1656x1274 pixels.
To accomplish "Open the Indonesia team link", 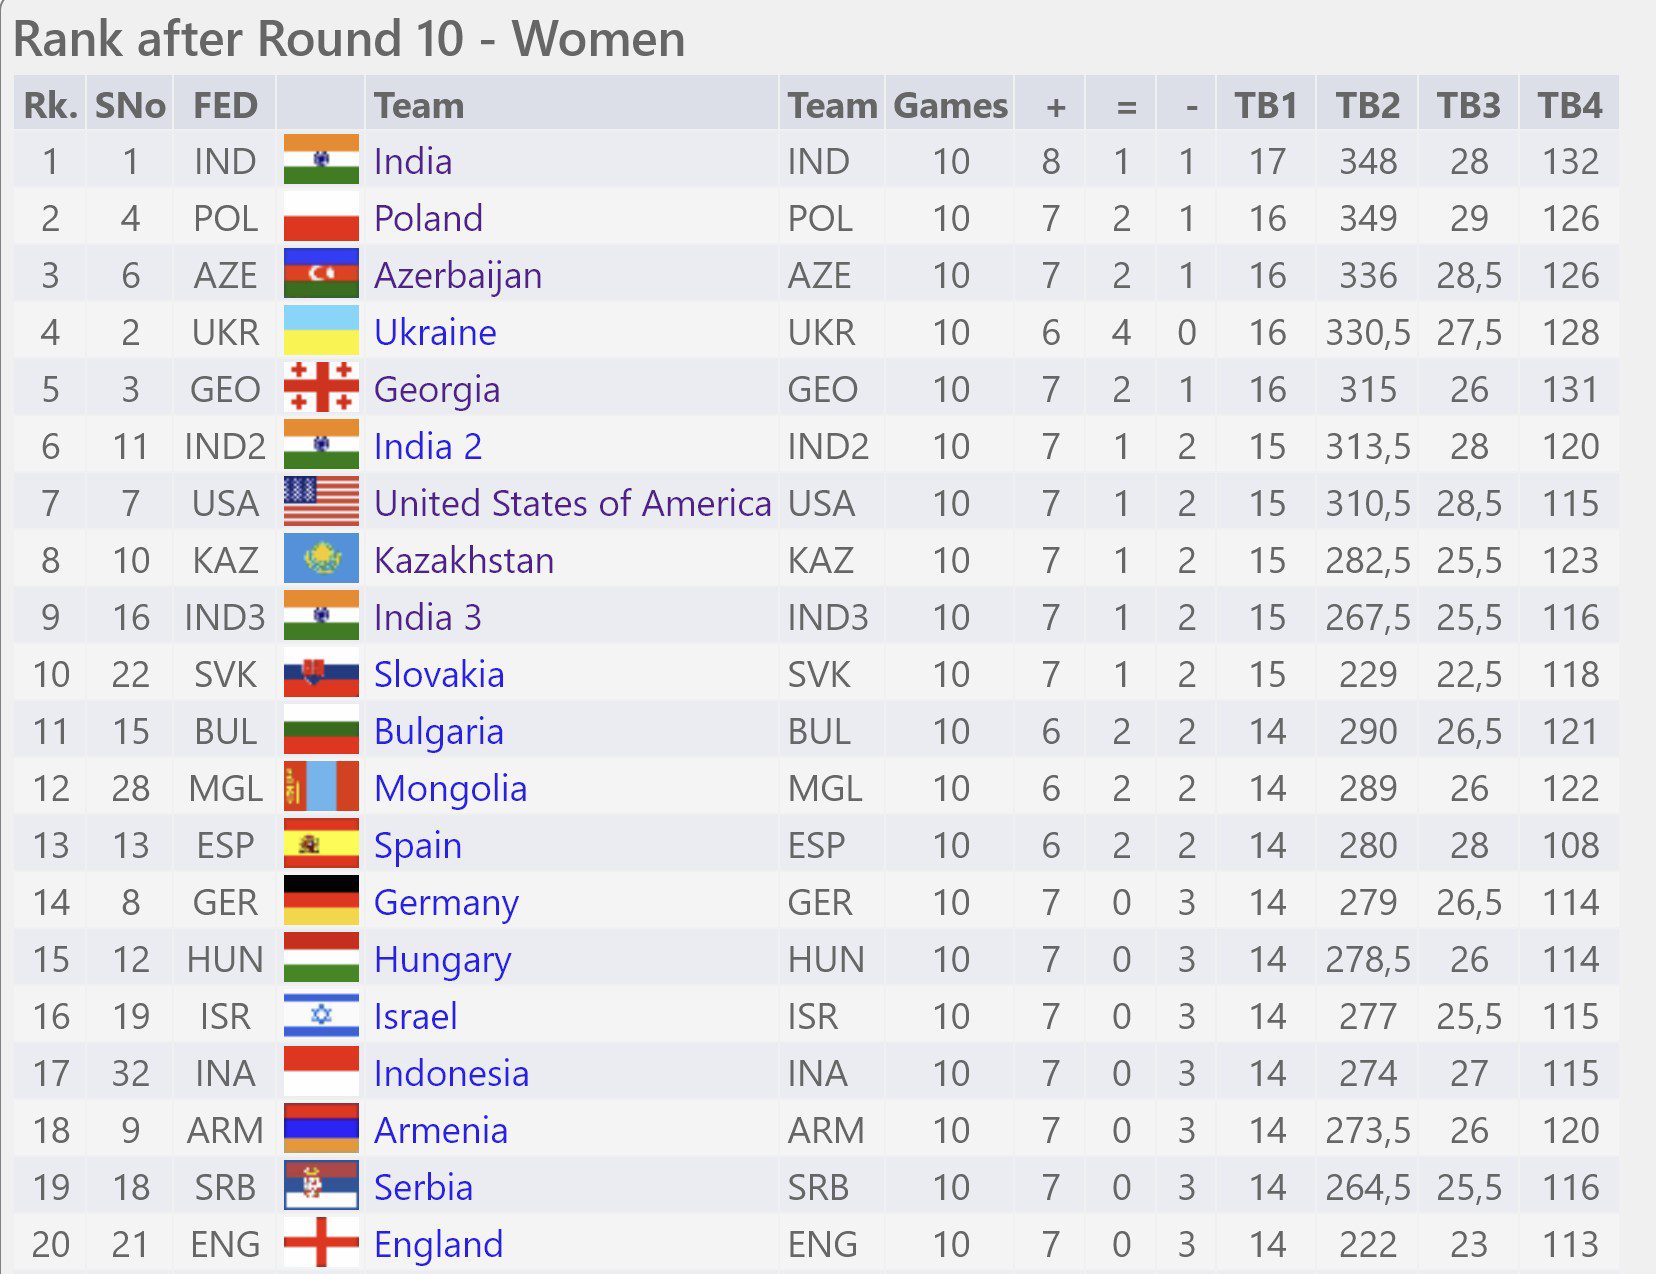I will click(451, 1073).
